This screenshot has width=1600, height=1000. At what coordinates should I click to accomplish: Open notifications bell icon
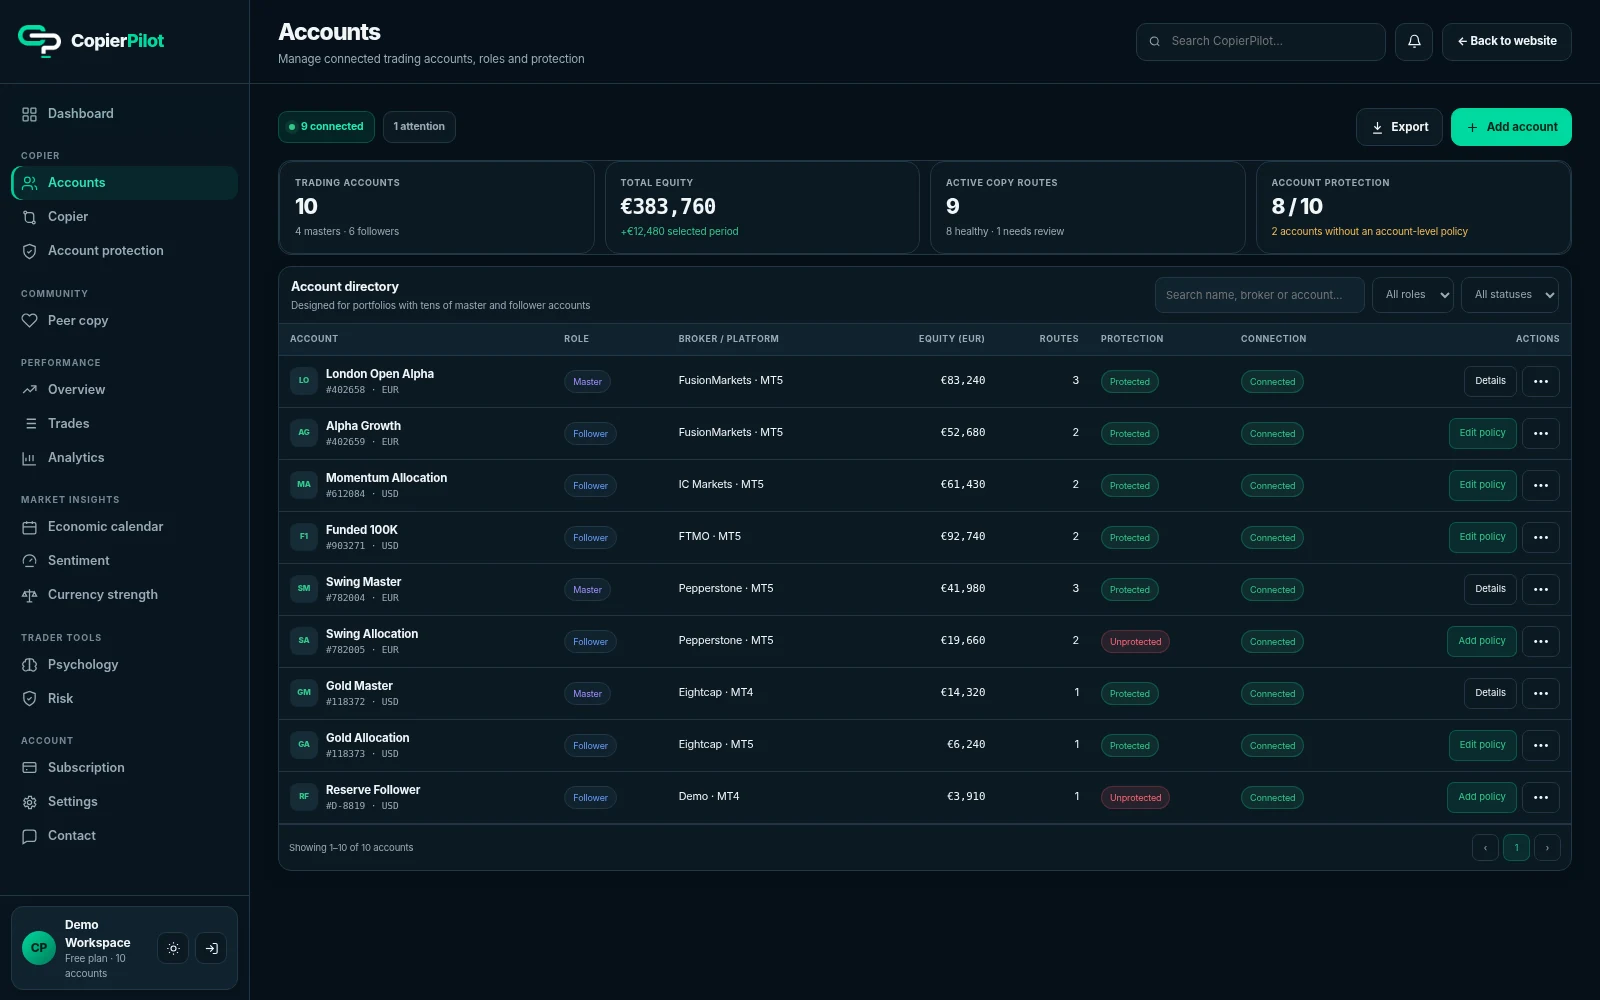[x=1414, y=42]
